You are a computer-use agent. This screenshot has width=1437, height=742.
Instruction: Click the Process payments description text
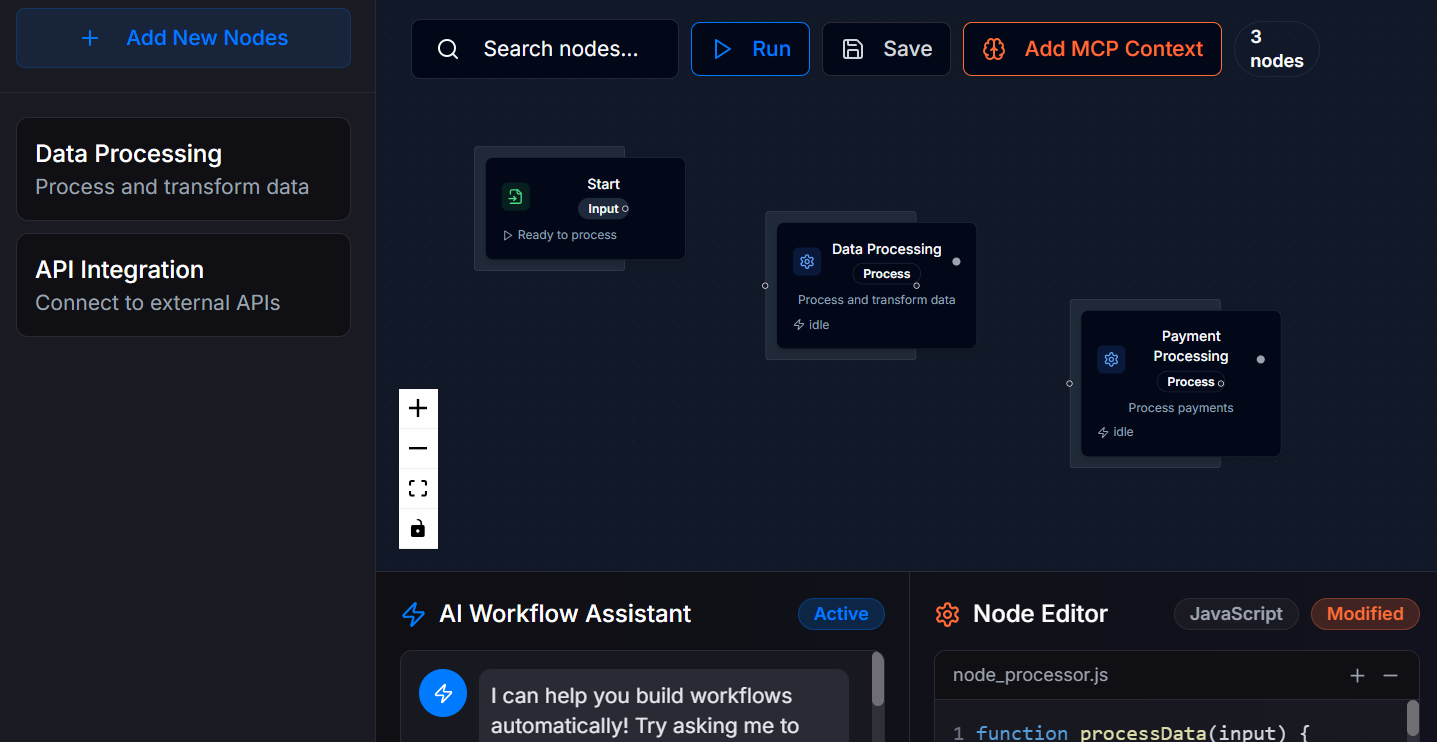coord(1181,408)
